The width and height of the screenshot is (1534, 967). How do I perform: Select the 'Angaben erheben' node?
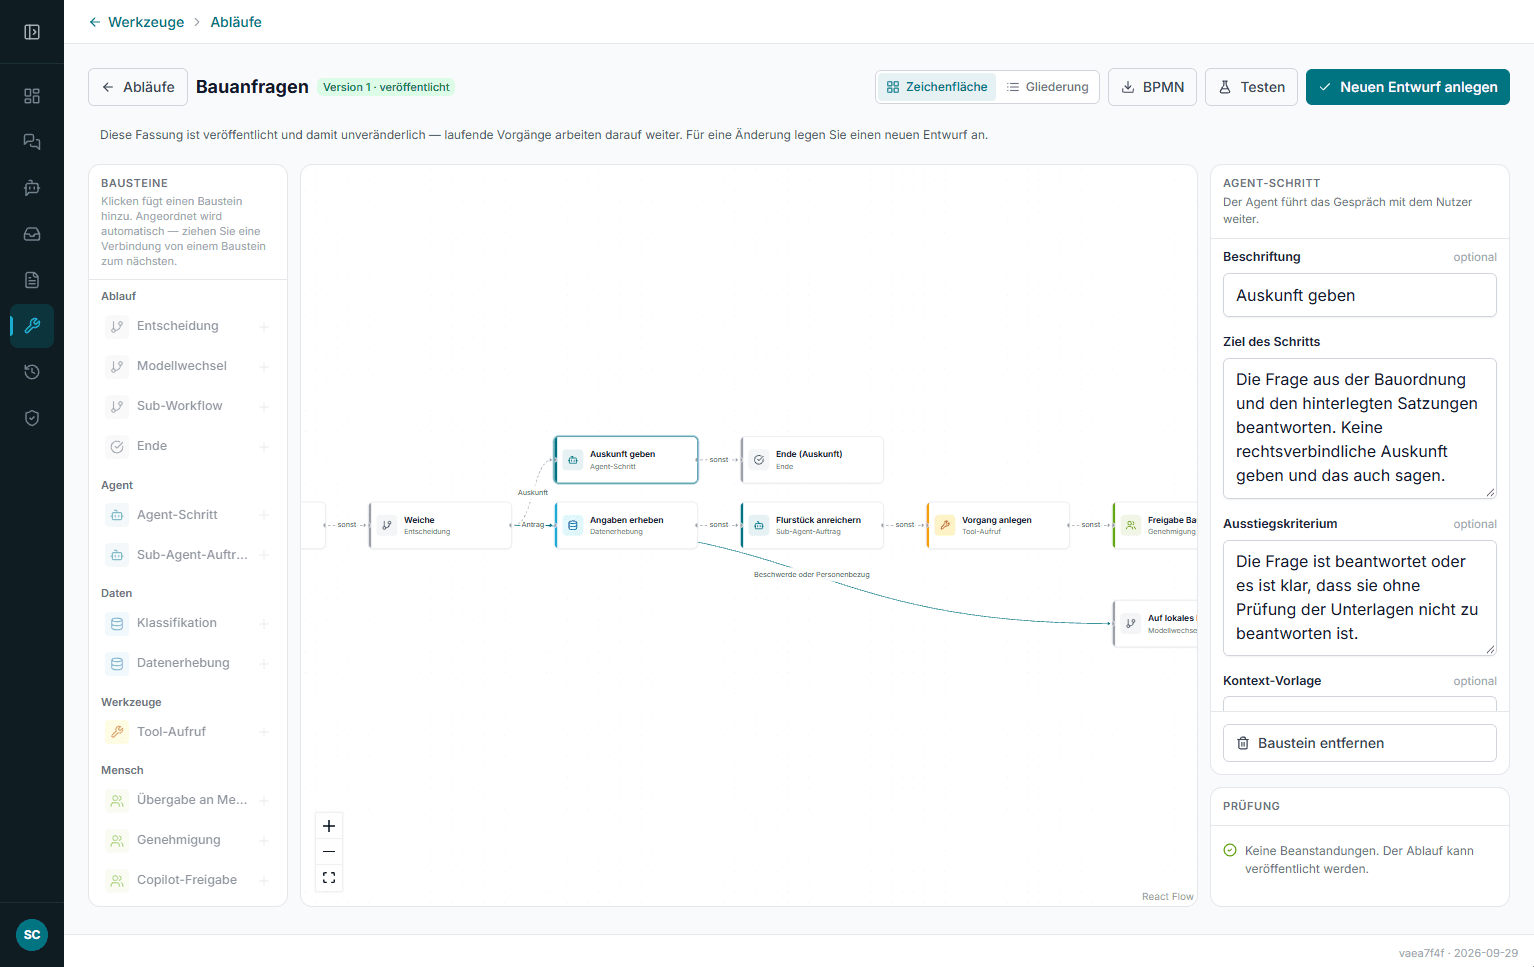tap(626, 525)
